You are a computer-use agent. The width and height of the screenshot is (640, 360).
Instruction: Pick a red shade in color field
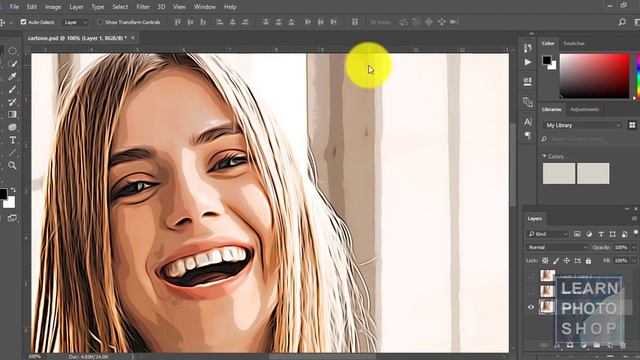[x=594, y=76]
